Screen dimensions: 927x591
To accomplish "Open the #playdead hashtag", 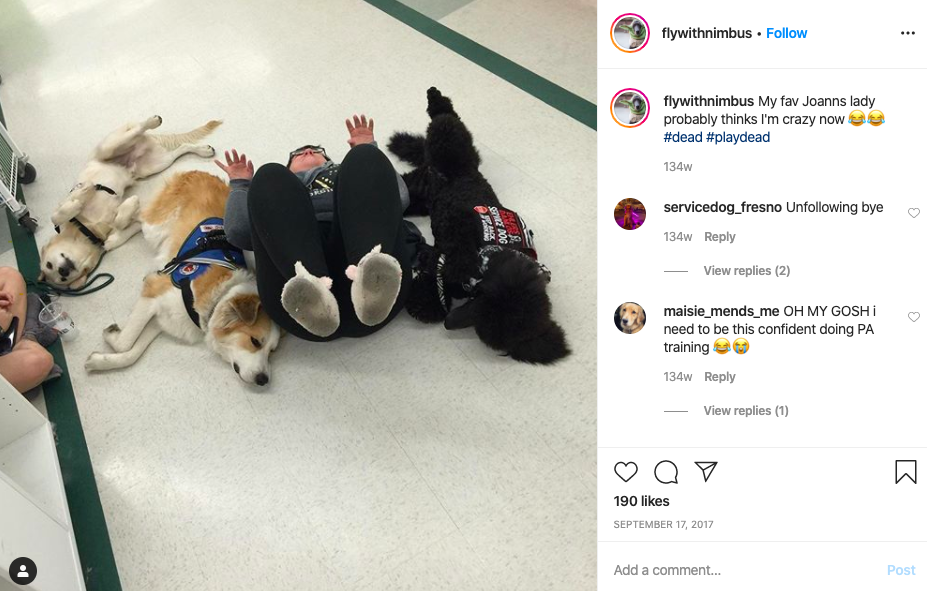I will tap(738, 137).
